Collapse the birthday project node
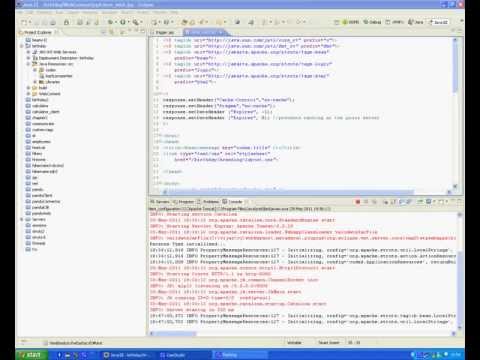 pos(22,46)
